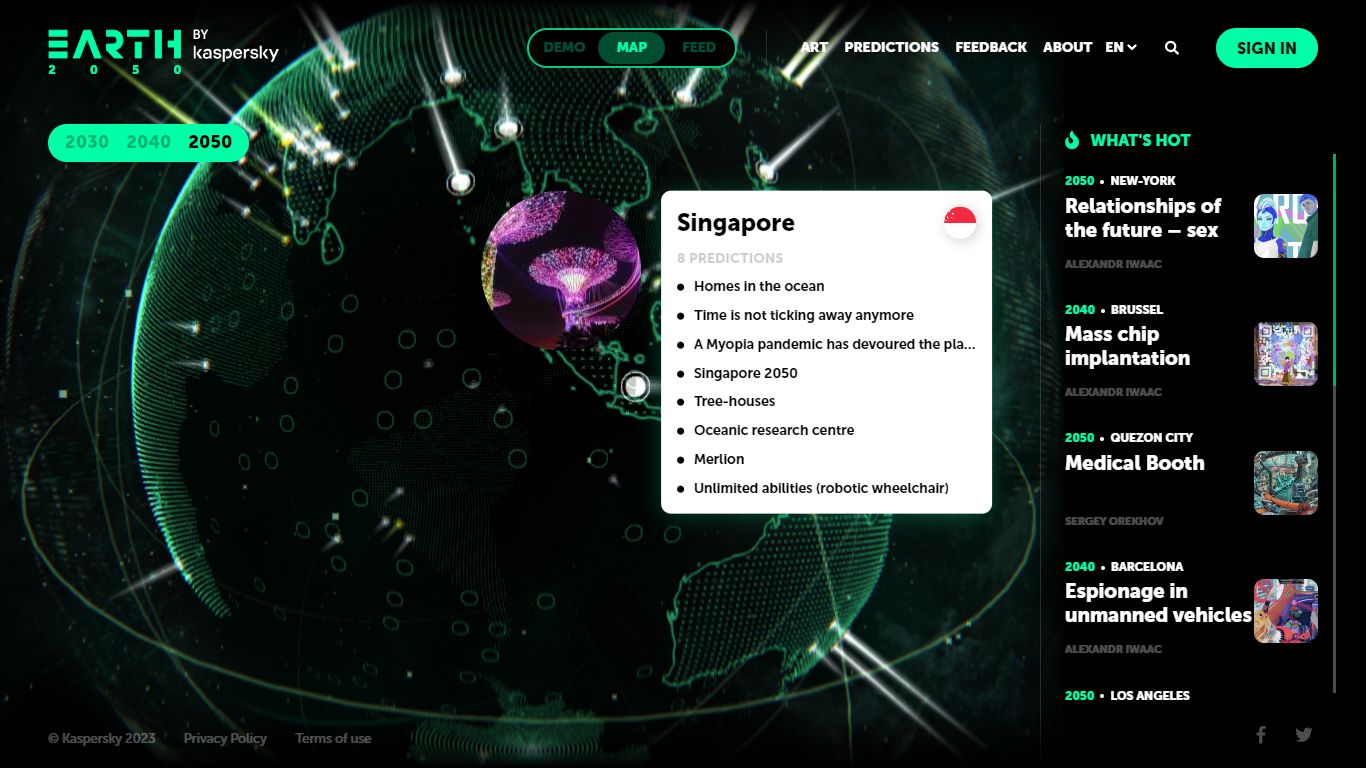Open the Terms of use link
Viewport: 1366px width, 768px height.
[333, 738]
